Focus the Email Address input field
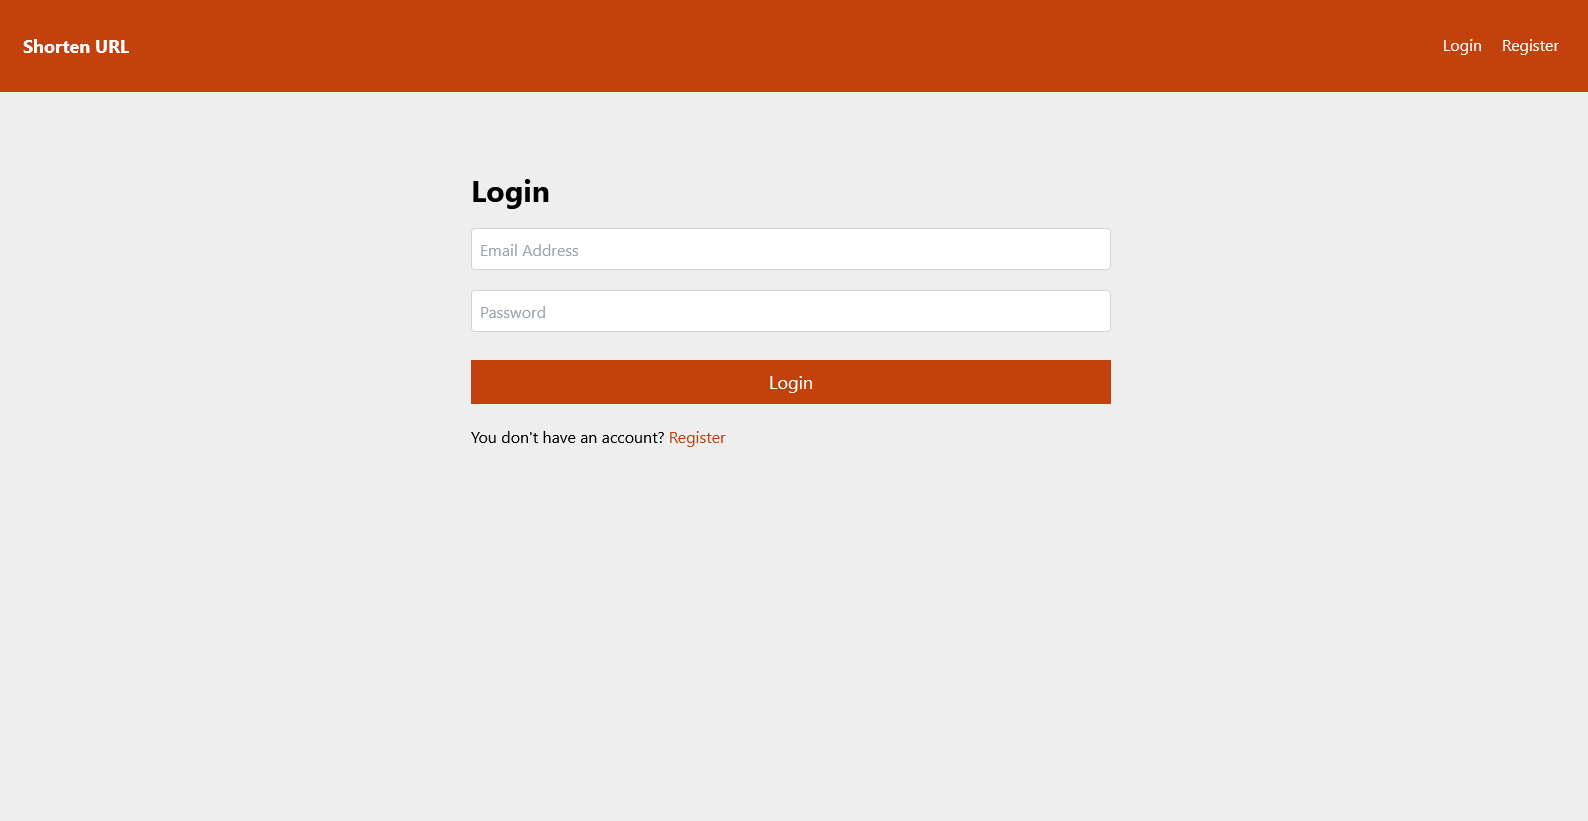Viewport: 1588px width, 821px height. tap(791, 249)
